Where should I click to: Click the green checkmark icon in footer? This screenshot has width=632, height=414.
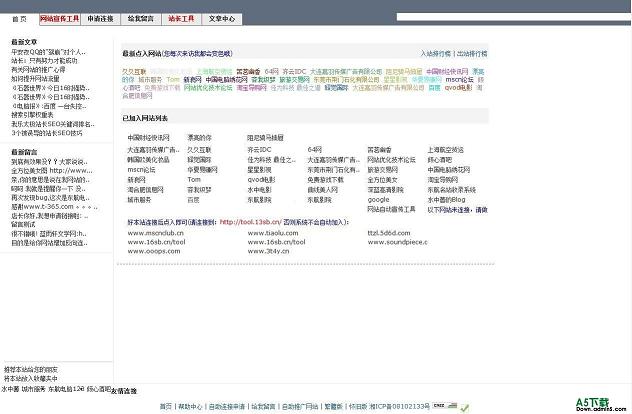464,407
